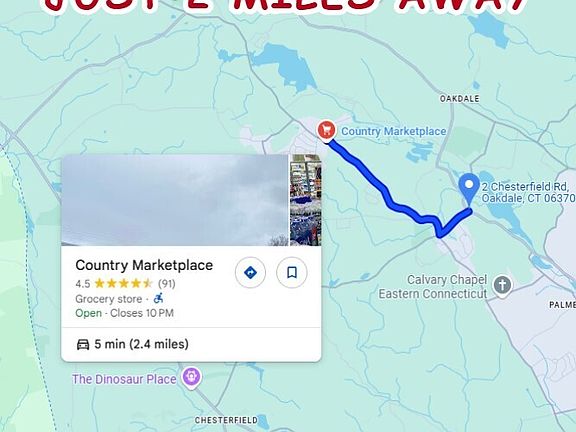Click the red shopping cart map pin
This screenshot has height=432, width=576.
tap(326, 131)
